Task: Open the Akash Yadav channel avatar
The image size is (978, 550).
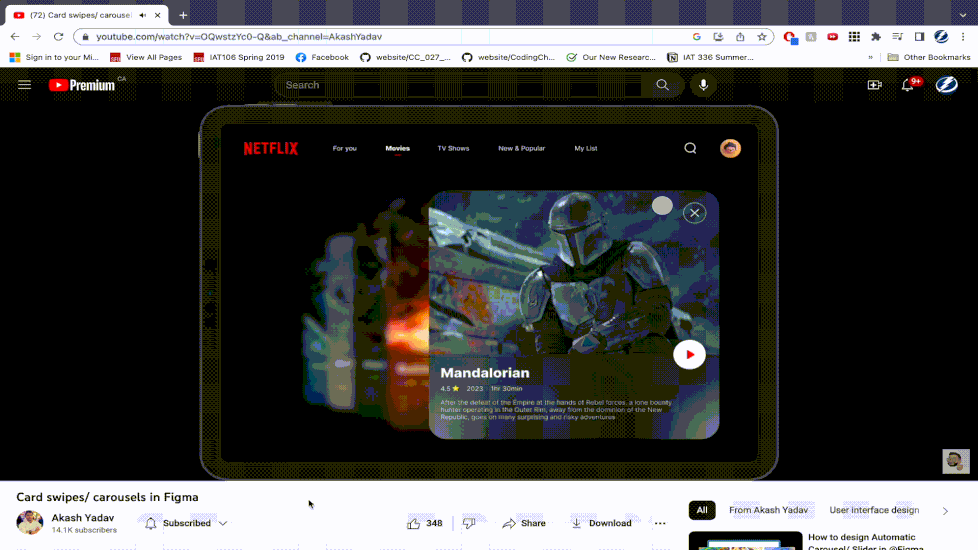Action: click(x=29, y=523)
